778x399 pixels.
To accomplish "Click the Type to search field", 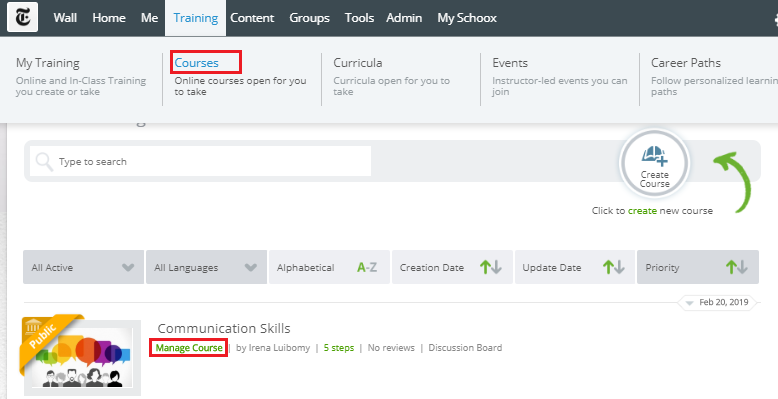I will coord(200,161).
